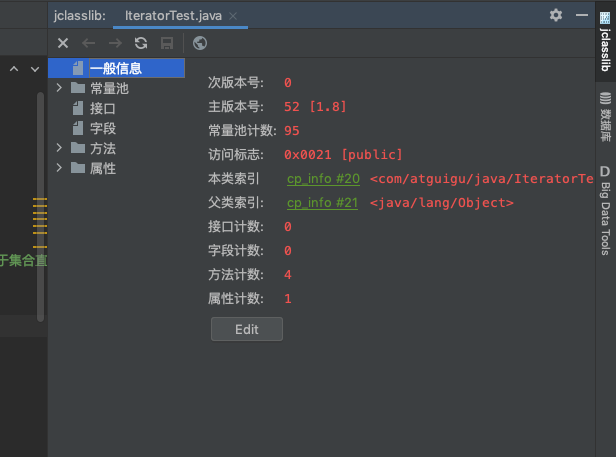Reload the class file with refresh icon
This screenshot has height=457, width=616.
pyautogui.click(x=141, y=43)
